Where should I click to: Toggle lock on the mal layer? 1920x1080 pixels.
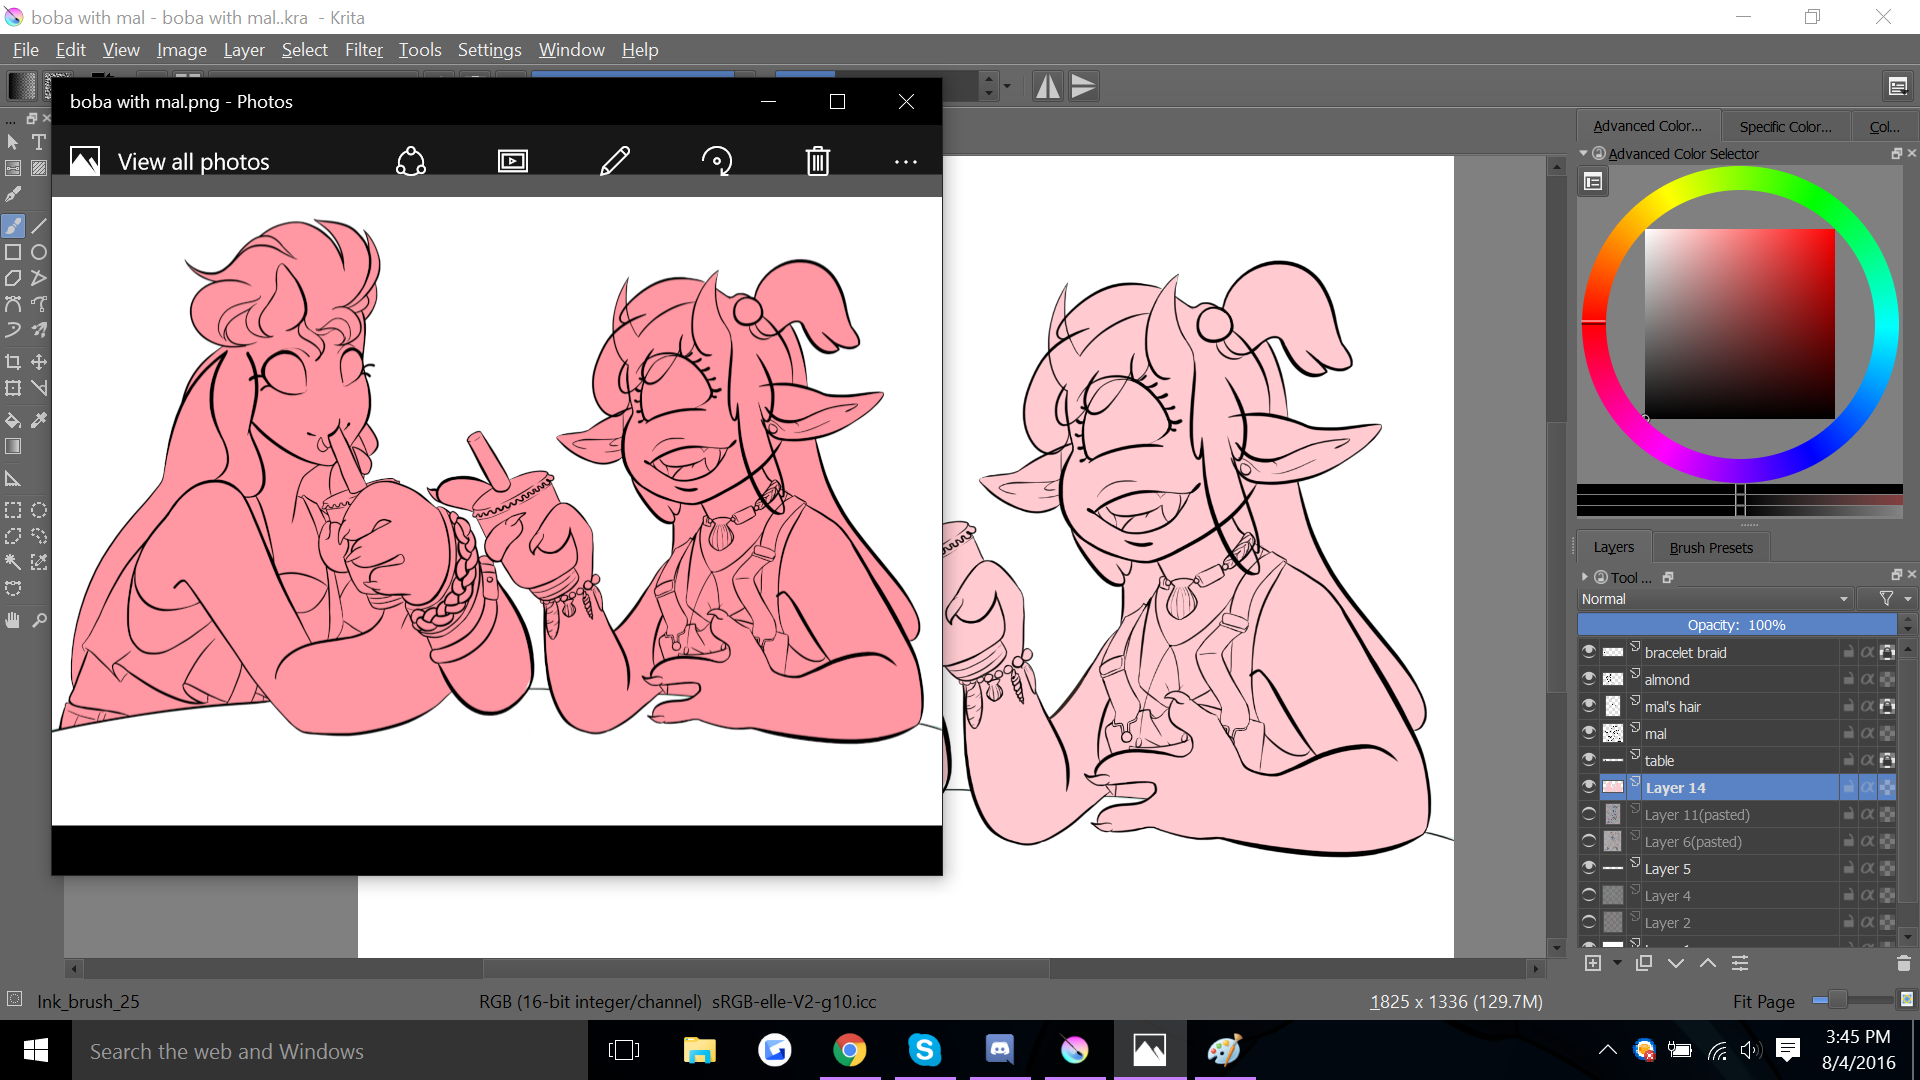pyautogui.click(x=1848, y=734)
